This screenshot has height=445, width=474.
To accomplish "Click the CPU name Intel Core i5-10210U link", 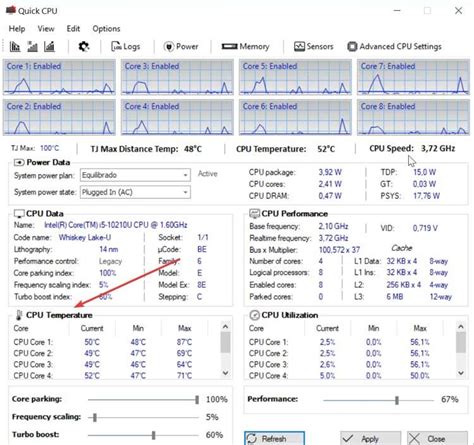I will click(116, 225).
